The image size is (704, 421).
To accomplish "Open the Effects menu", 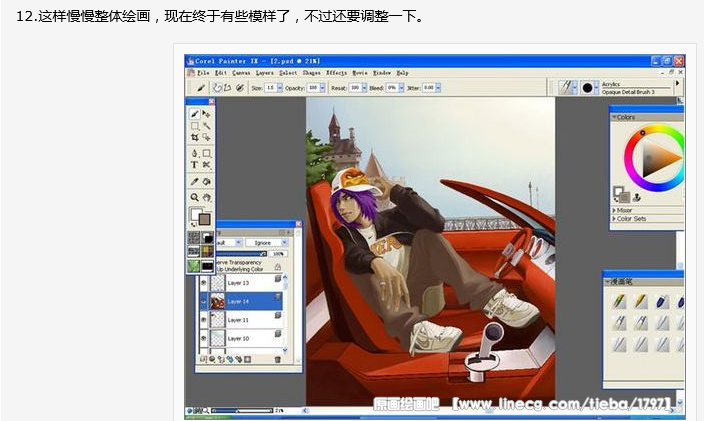I will tap(336, 73).
